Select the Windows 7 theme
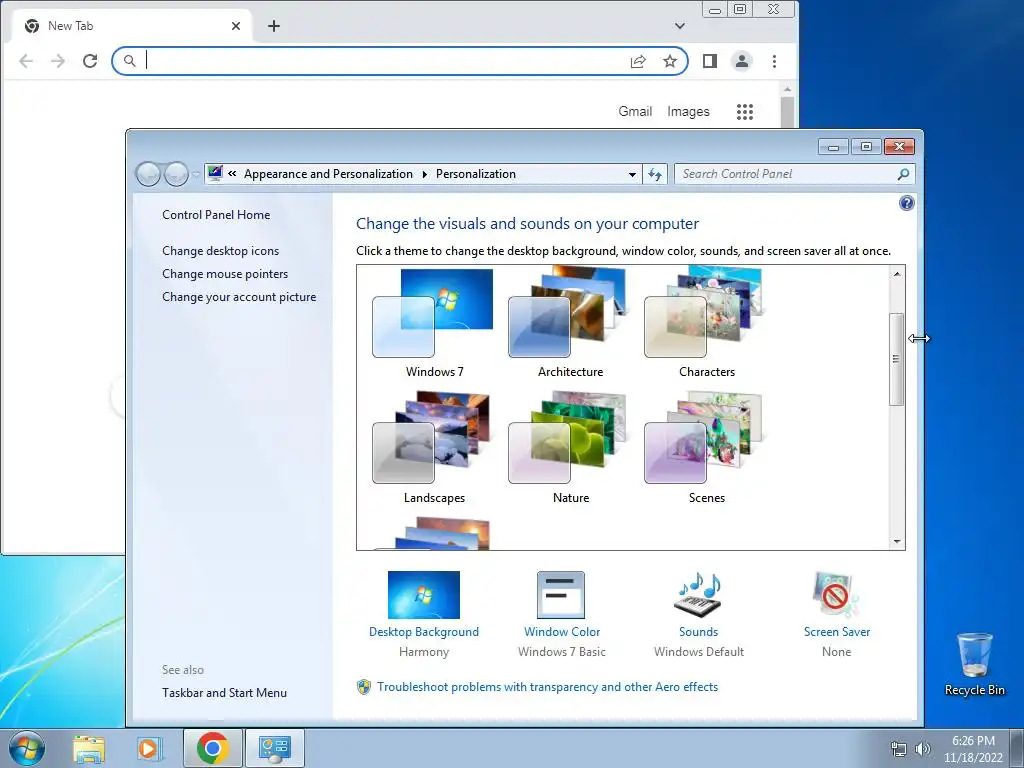 434,323
